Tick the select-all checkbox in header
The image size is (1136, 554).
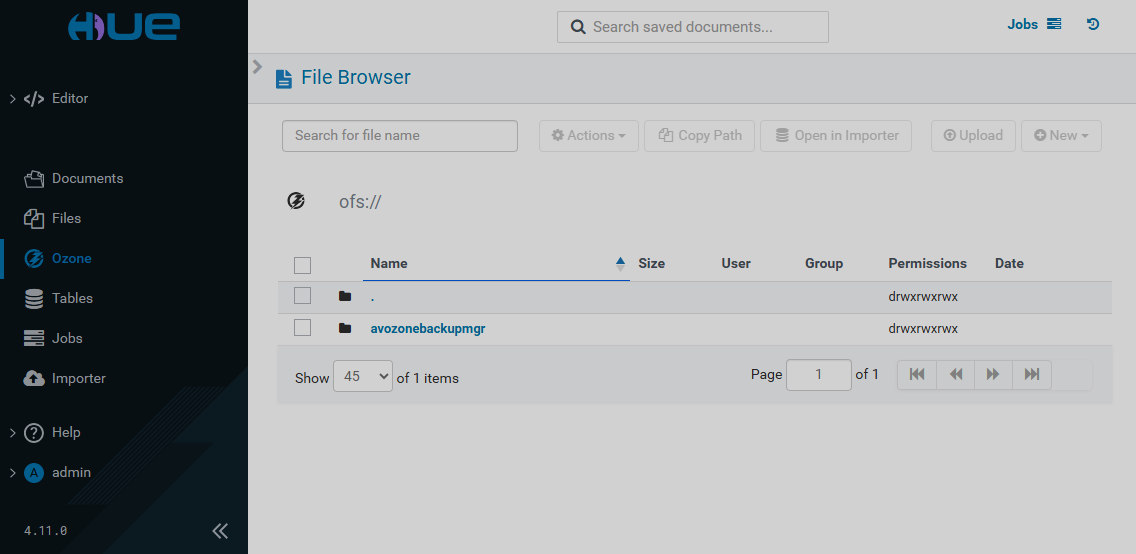pos(303,265)
